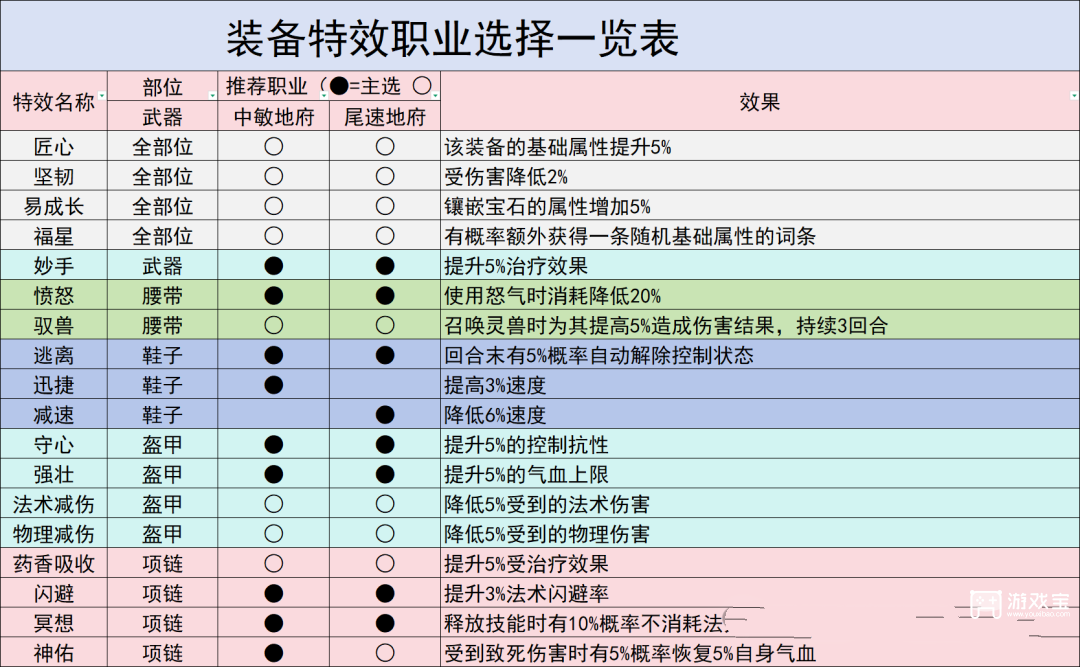
Task: Click the hollow circle for 福星 under 尾速地府
Action: tap(385, 235)
